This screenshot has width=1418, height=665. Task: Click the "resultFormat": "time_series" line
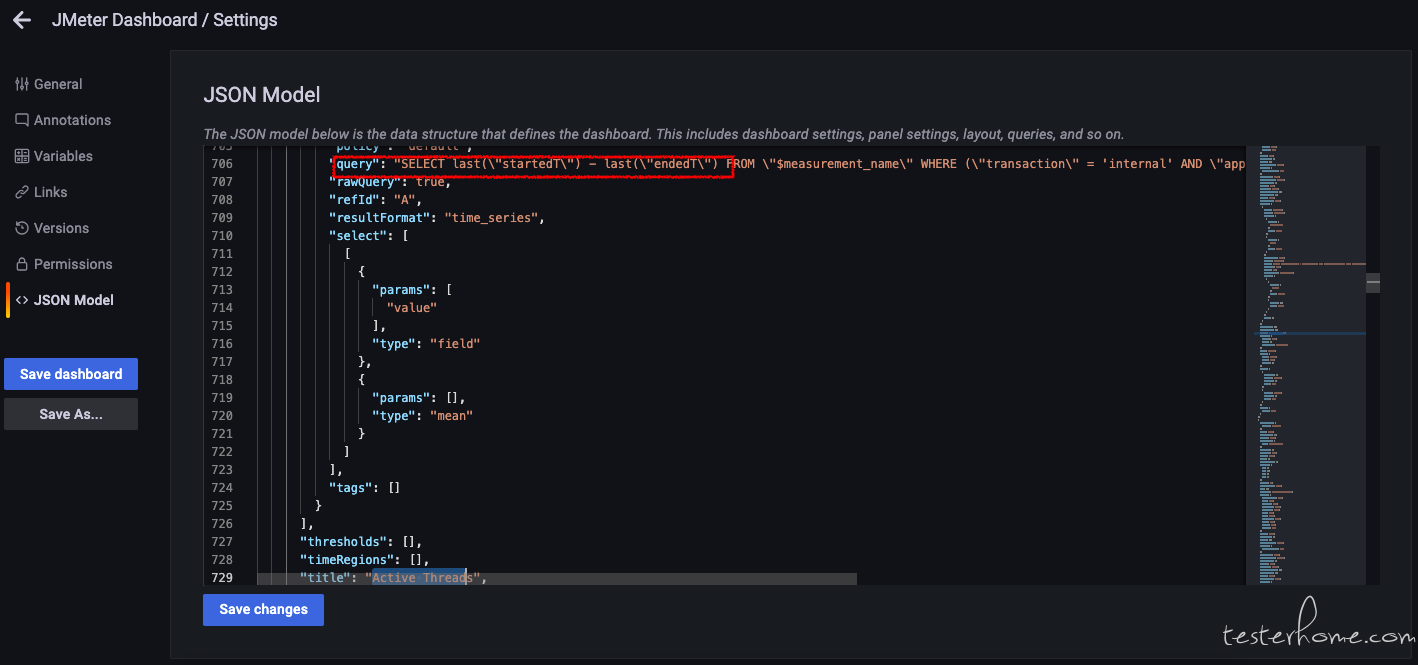pos(436,217)
